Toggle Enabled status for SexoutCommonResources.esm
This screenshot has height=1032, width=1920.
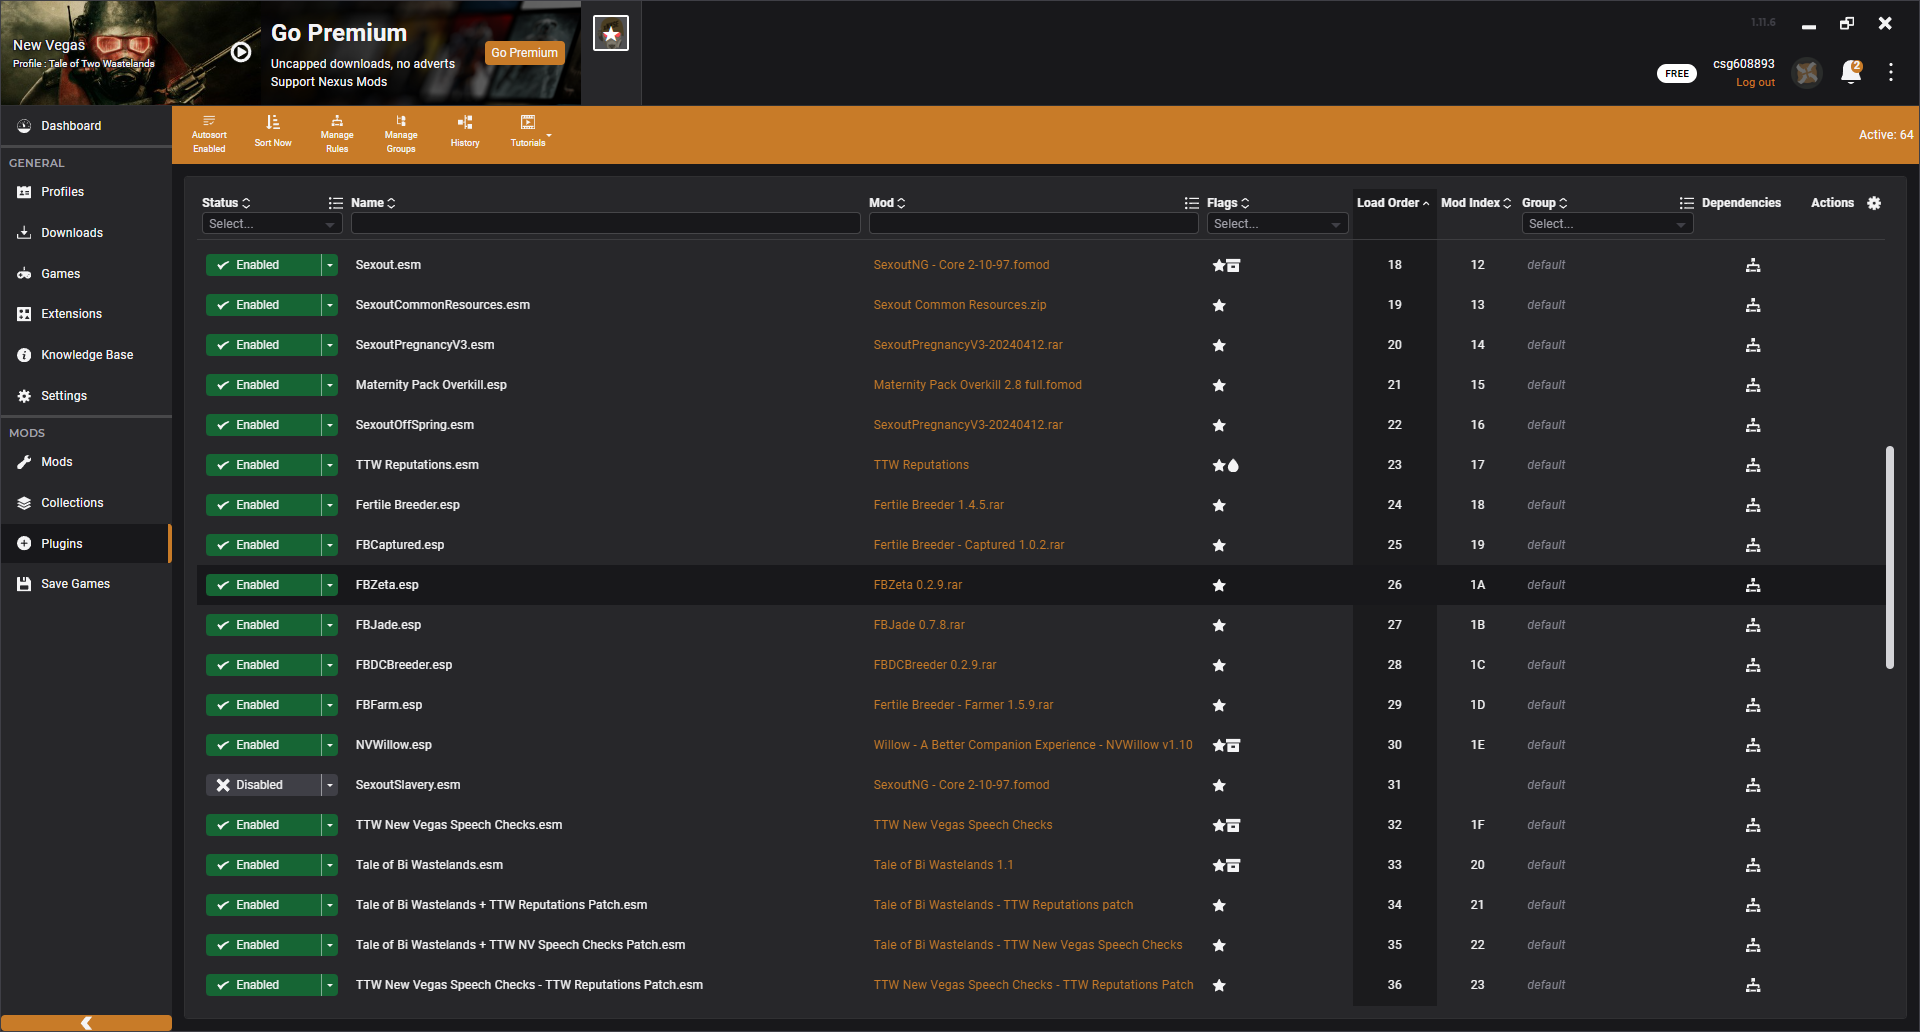[x=263, y=305]
